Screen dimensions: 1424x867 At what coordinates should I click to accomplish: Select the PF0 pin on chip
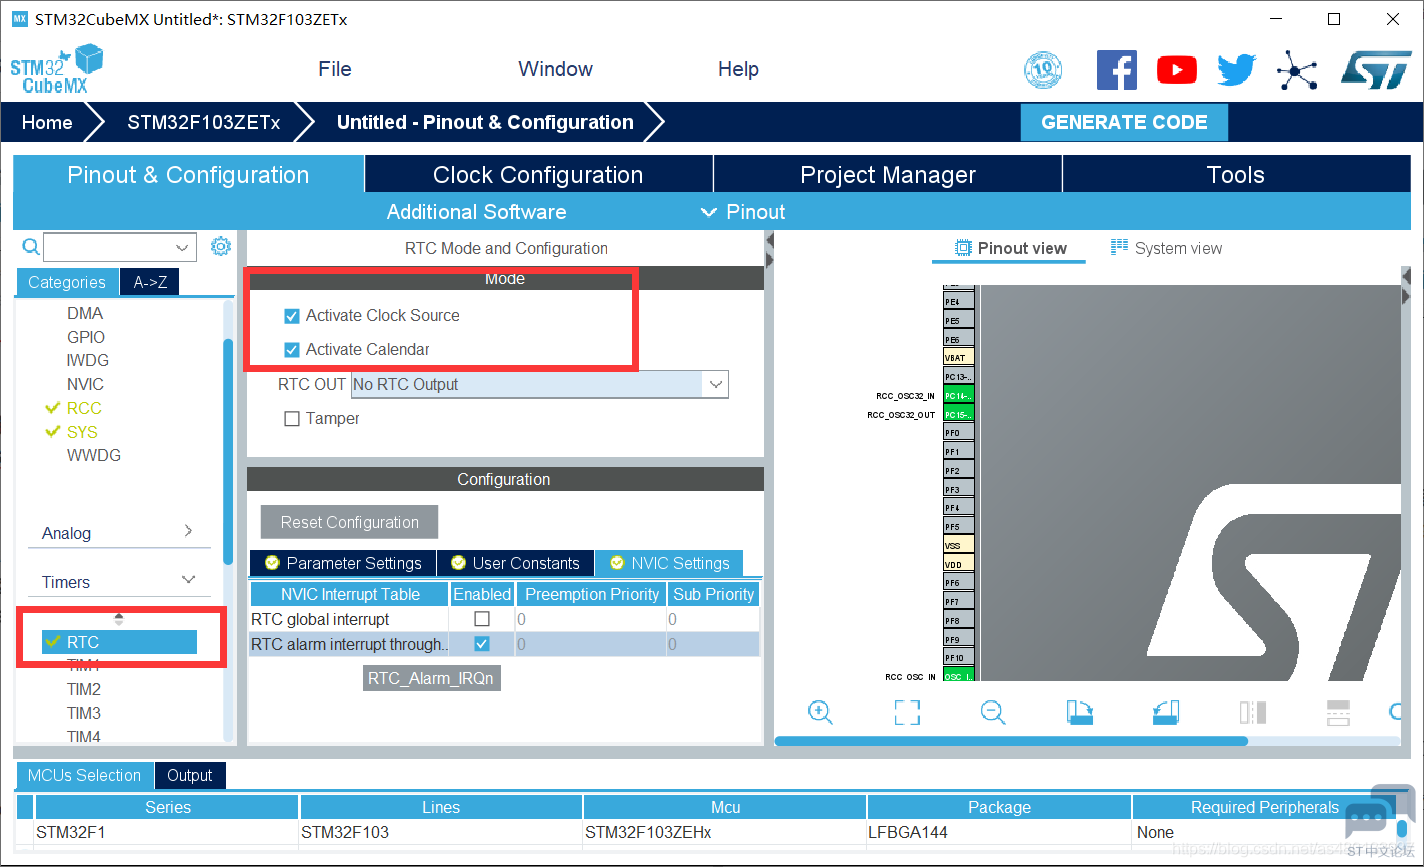coord(958,433)
